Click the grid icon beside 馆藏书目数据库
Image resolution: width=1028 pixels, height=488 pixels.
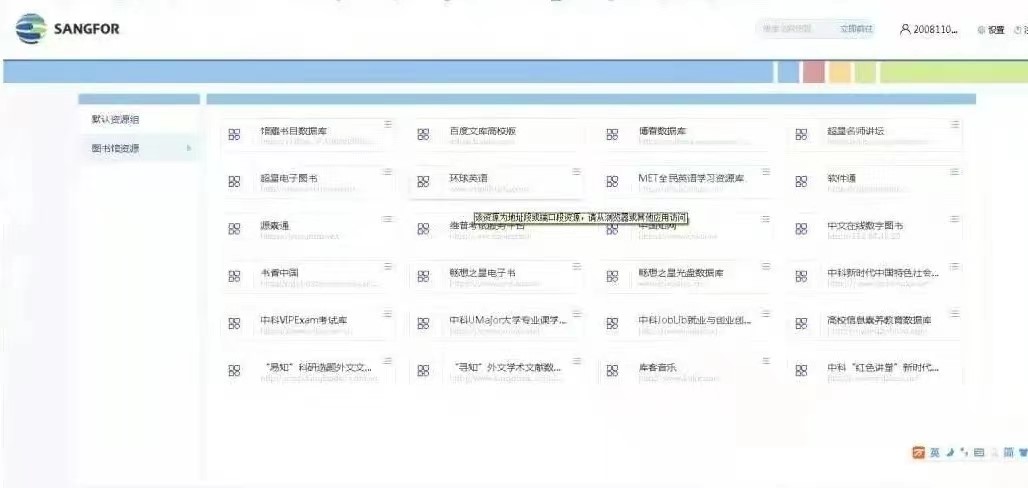click(234, 135)
